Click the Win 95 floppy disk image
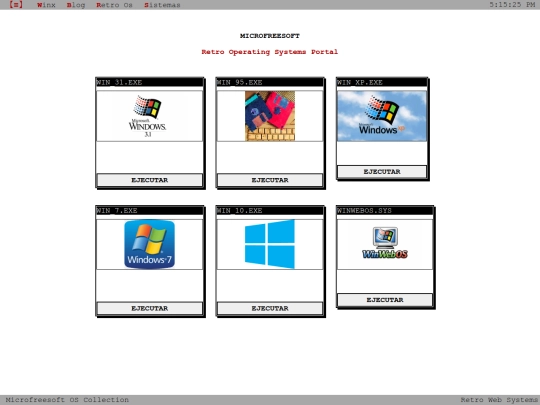Image resolution: width=540 pixels, height=405 pixels. point(270,116)
